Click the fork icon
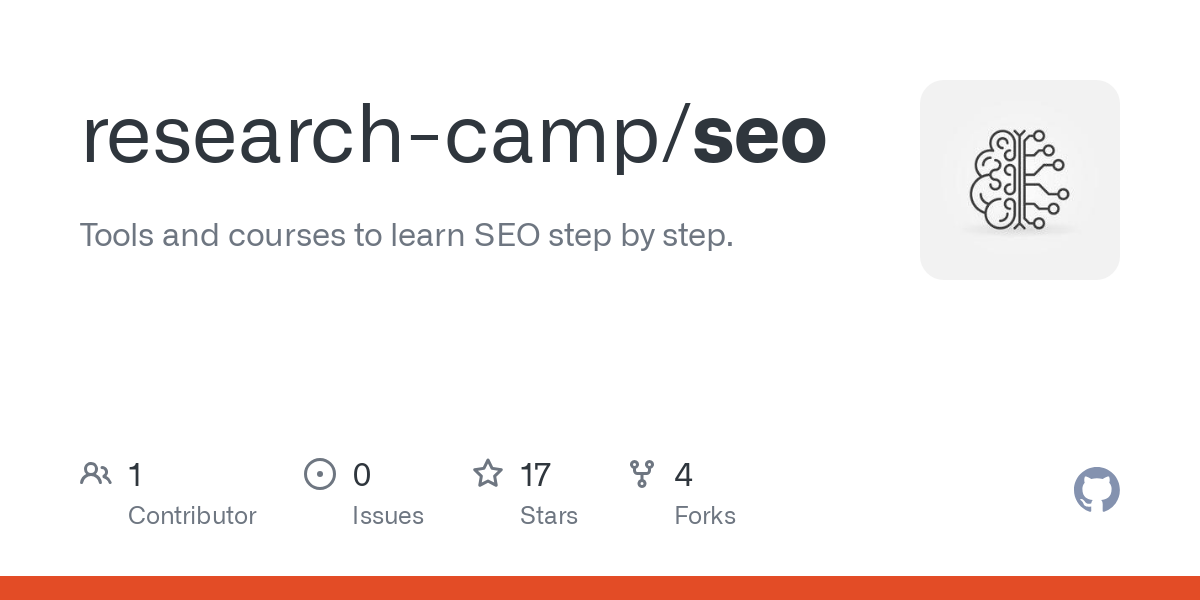This screenshot has height=600, width=1200. (642, 474)
